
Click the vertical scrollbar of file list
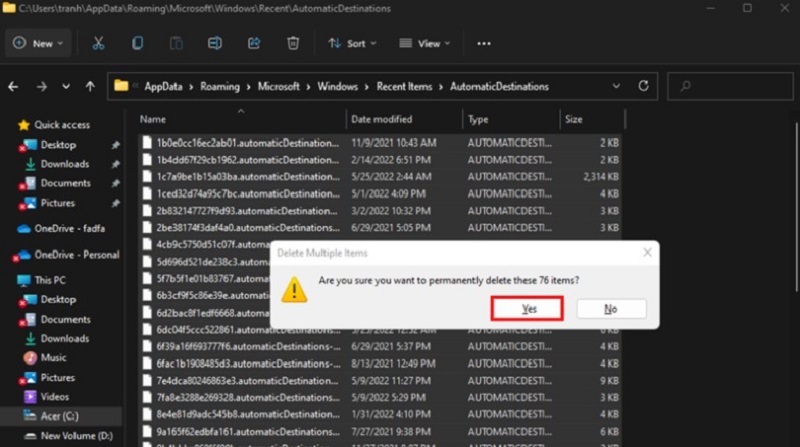tap(796, 207)
